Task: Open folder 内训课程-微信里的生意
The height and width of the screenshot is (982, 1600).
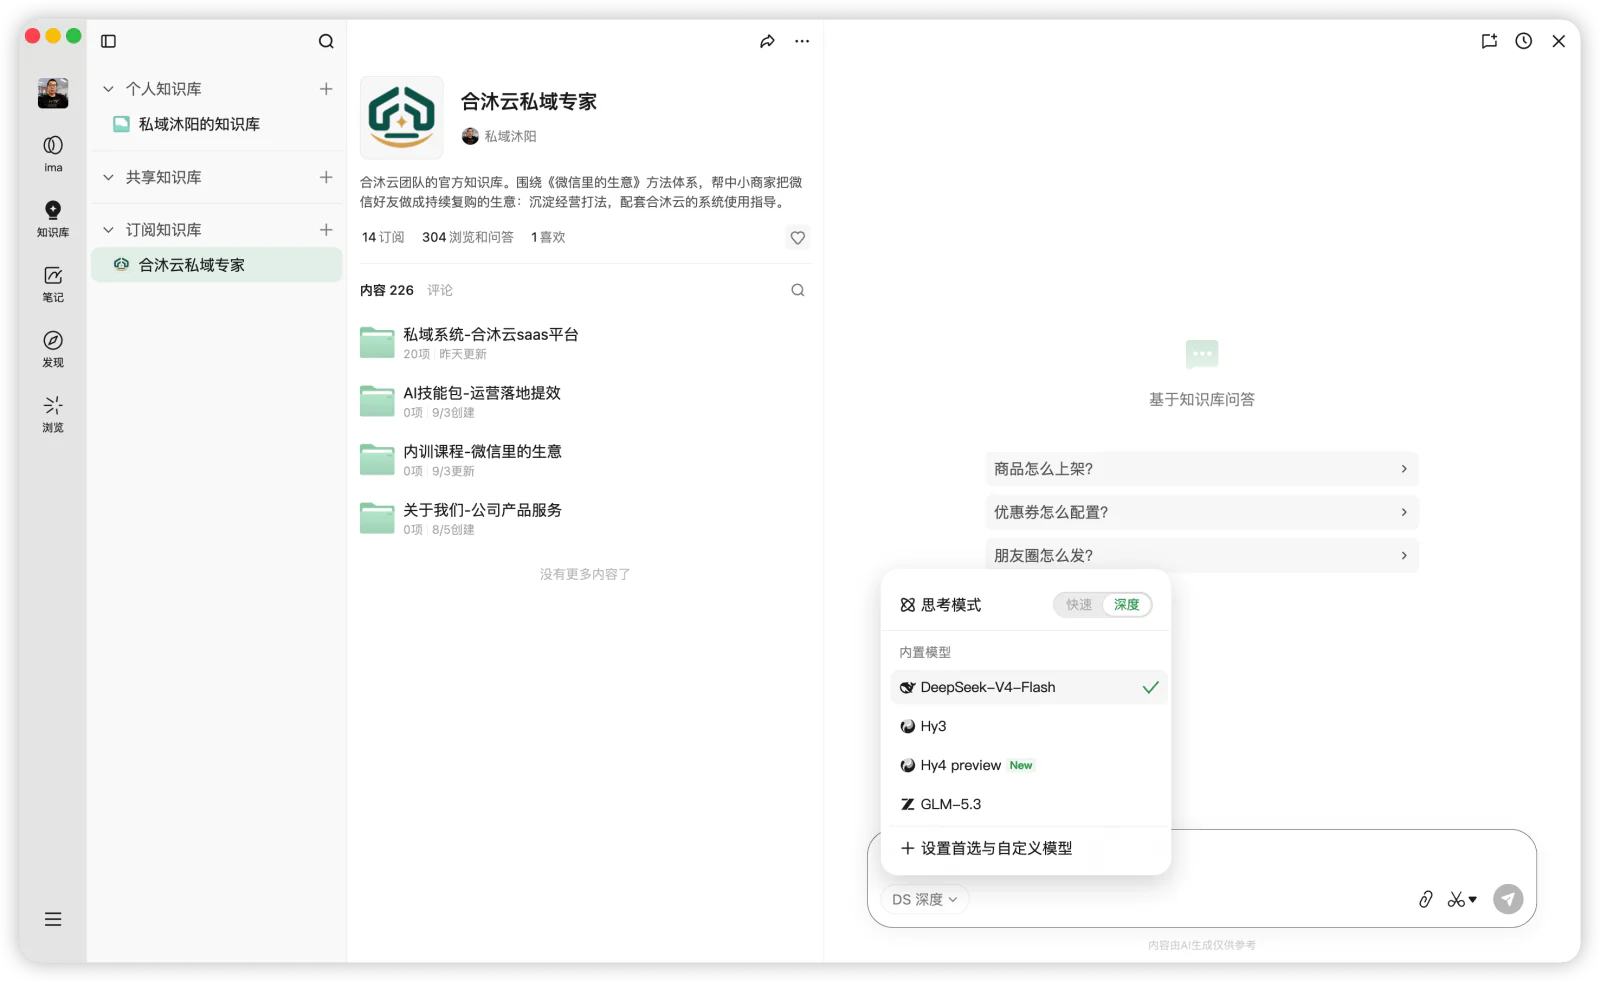Action: [585, 460]
